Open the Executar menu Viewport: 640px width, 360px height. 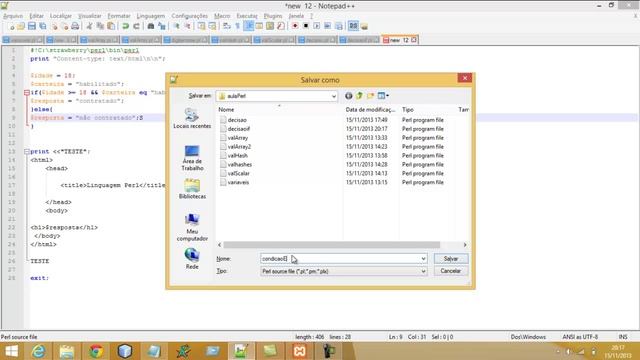pos(247,16)
